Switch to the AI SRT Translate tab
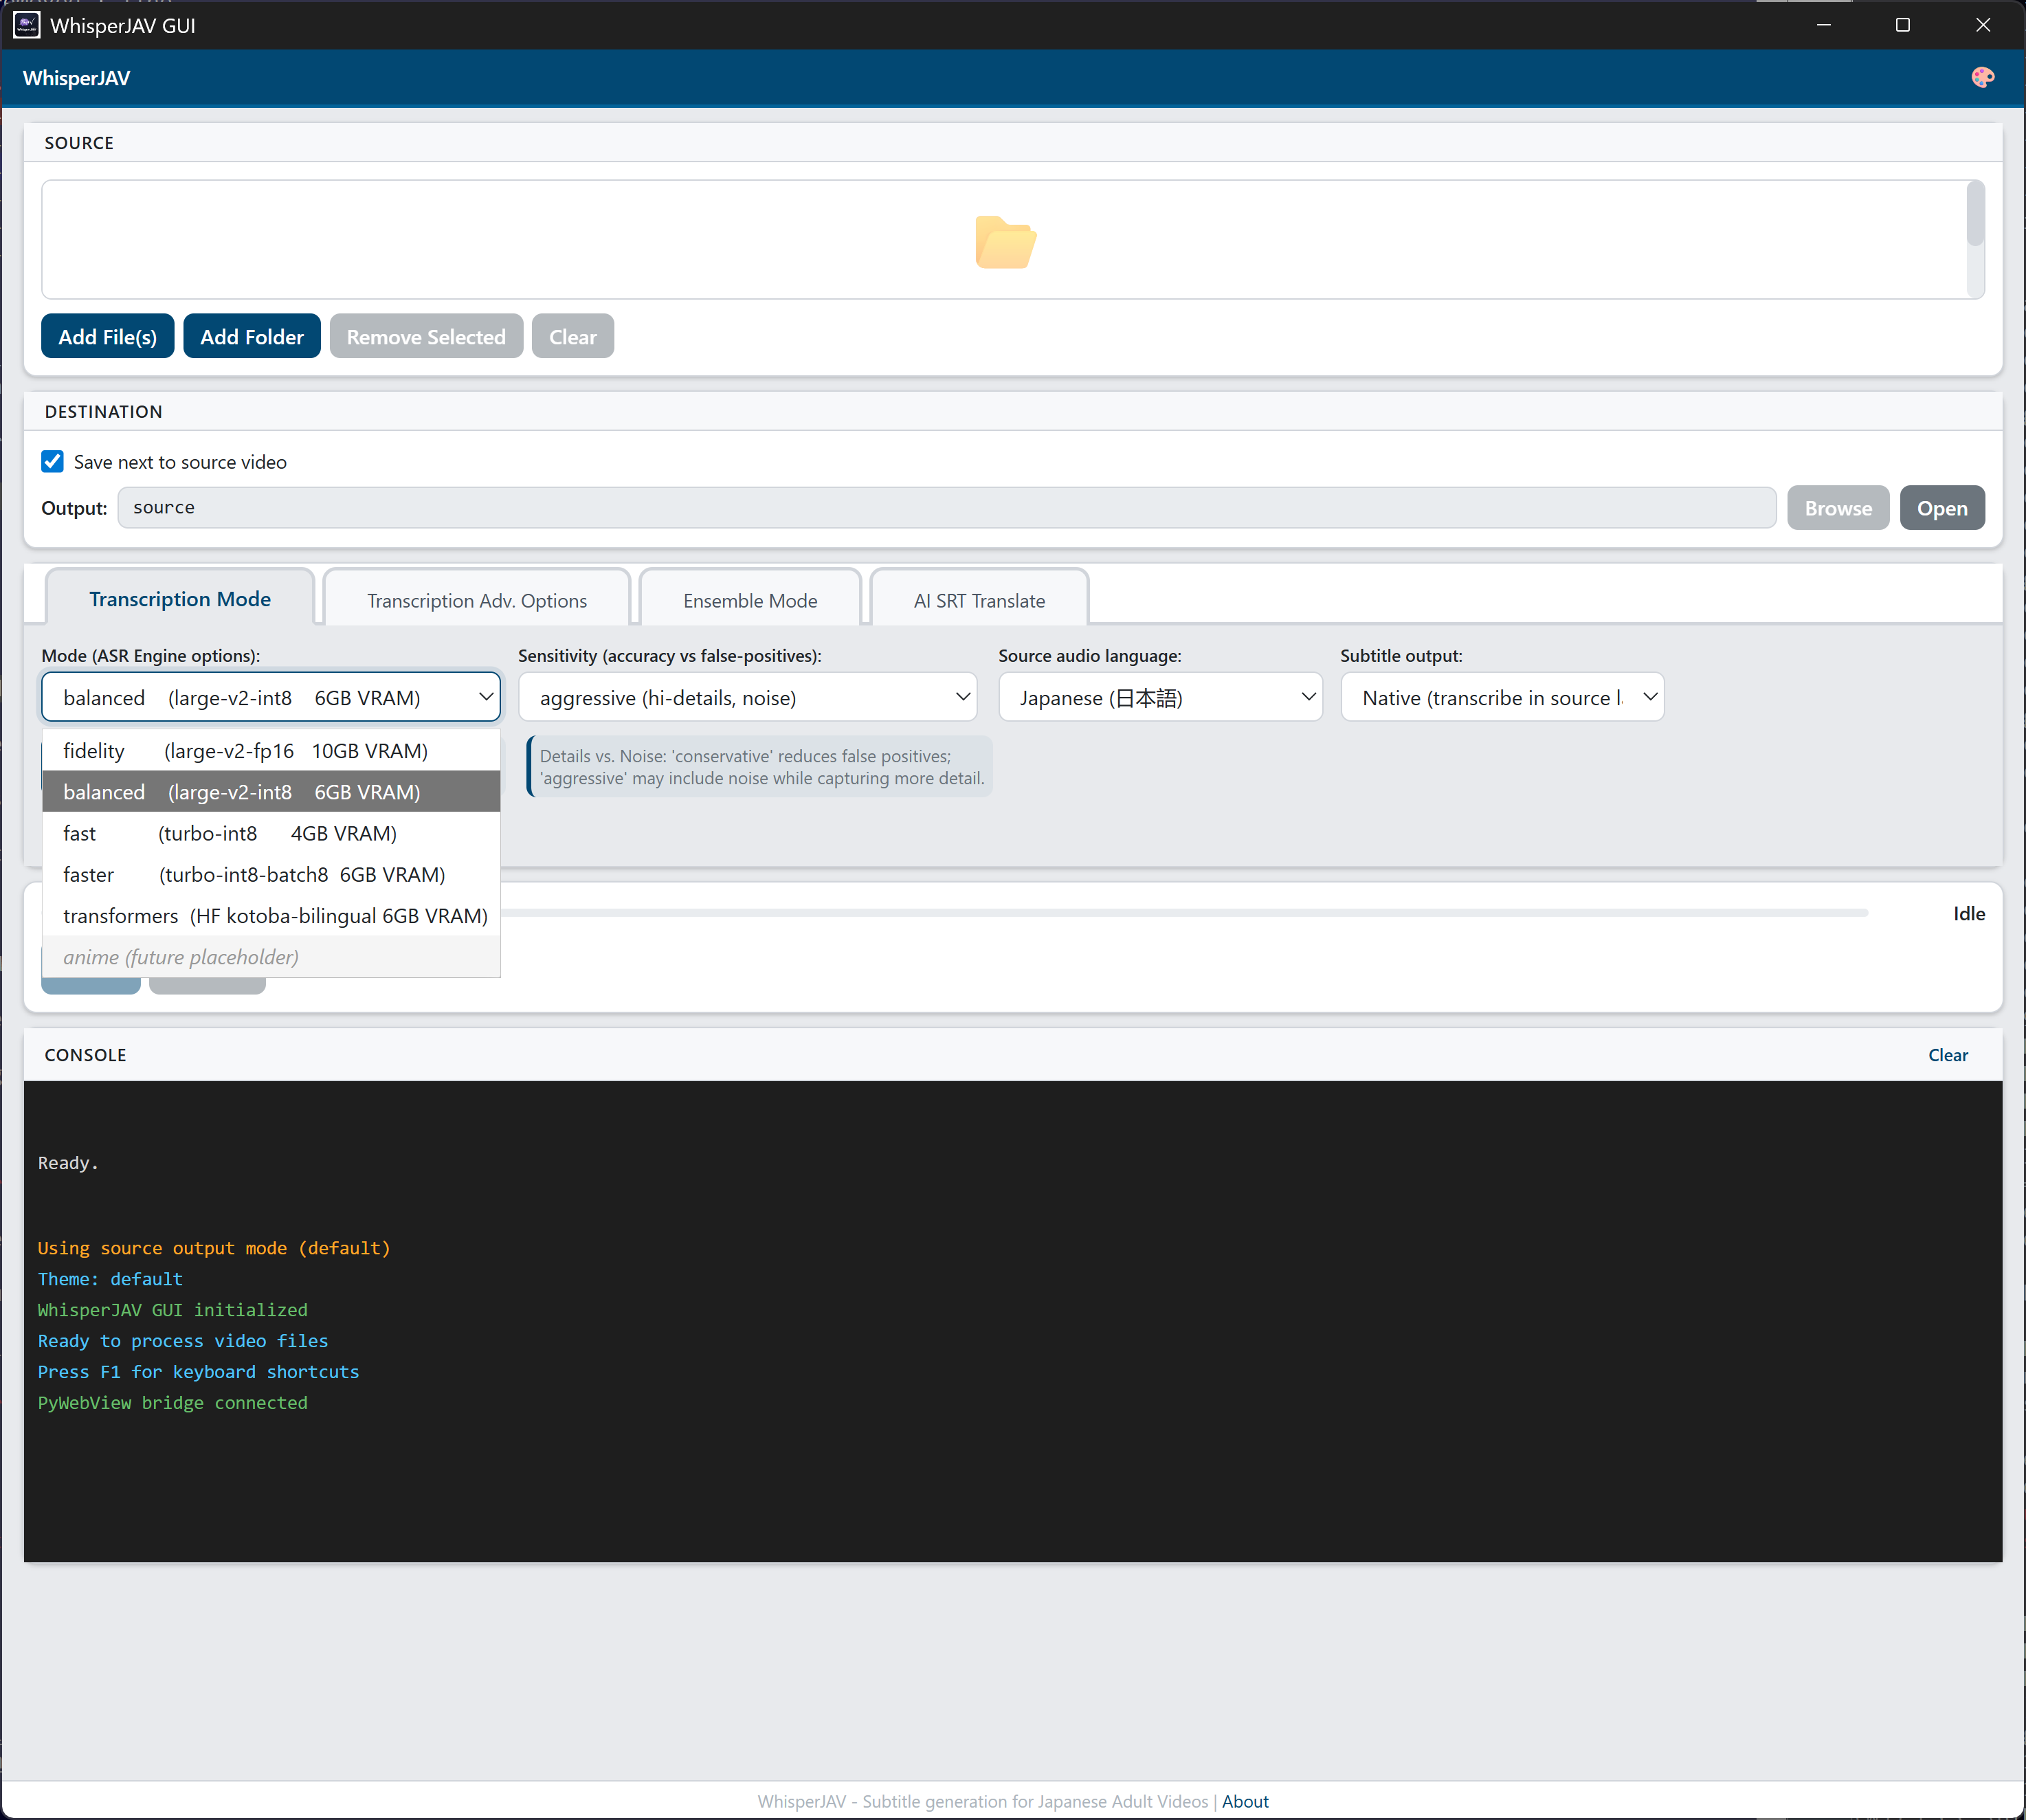Image resolution: width=2026 pixels, height=1820 pixels. [979, 600]
